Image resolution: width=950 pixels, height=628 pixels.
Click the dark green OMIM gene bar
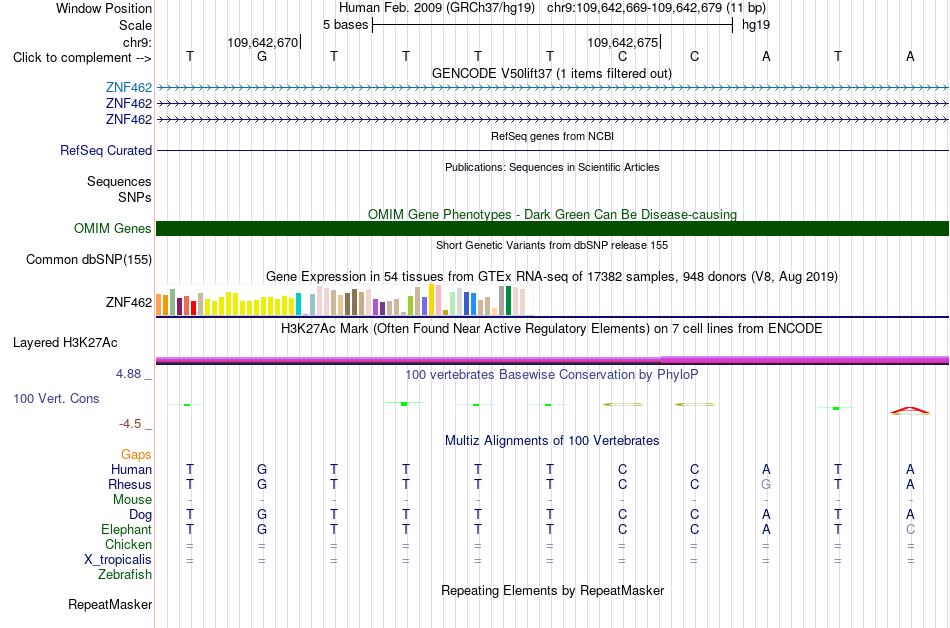(x=553, y=228)
